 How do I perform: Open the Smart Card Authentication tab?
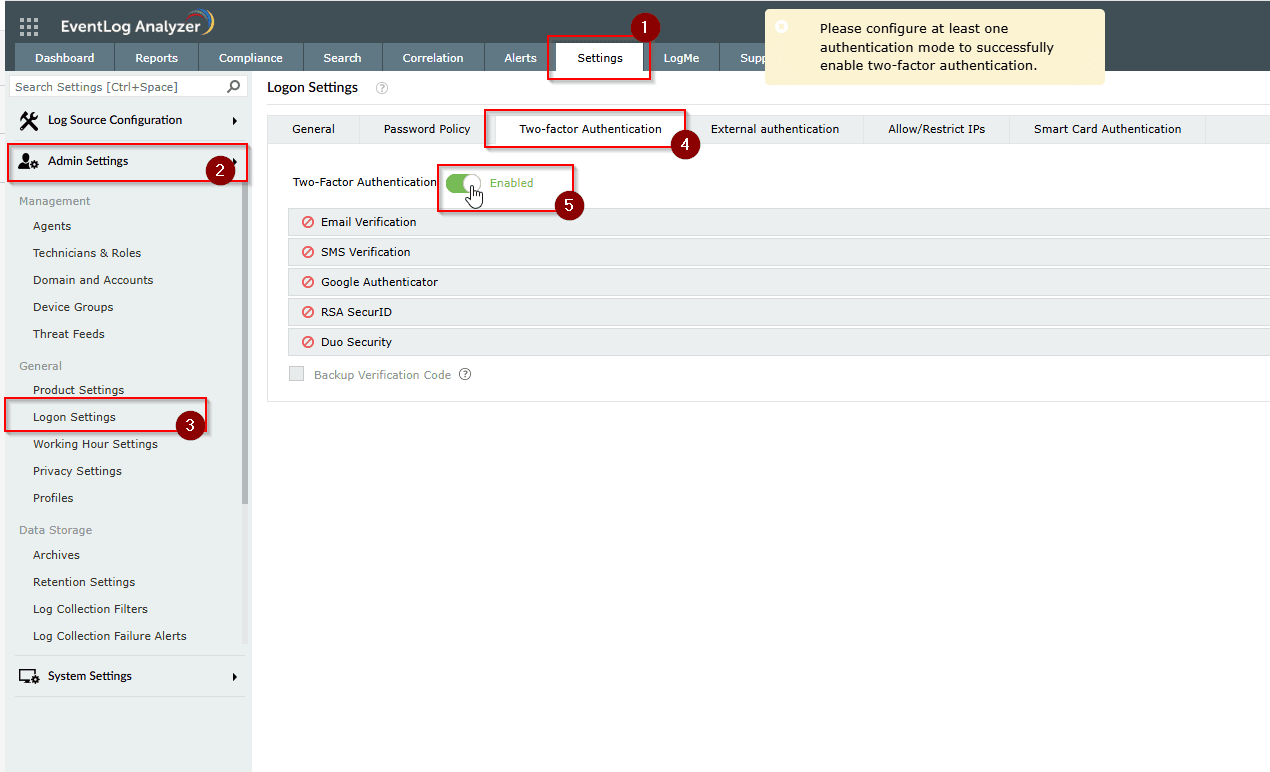(x=1108, y=129)
